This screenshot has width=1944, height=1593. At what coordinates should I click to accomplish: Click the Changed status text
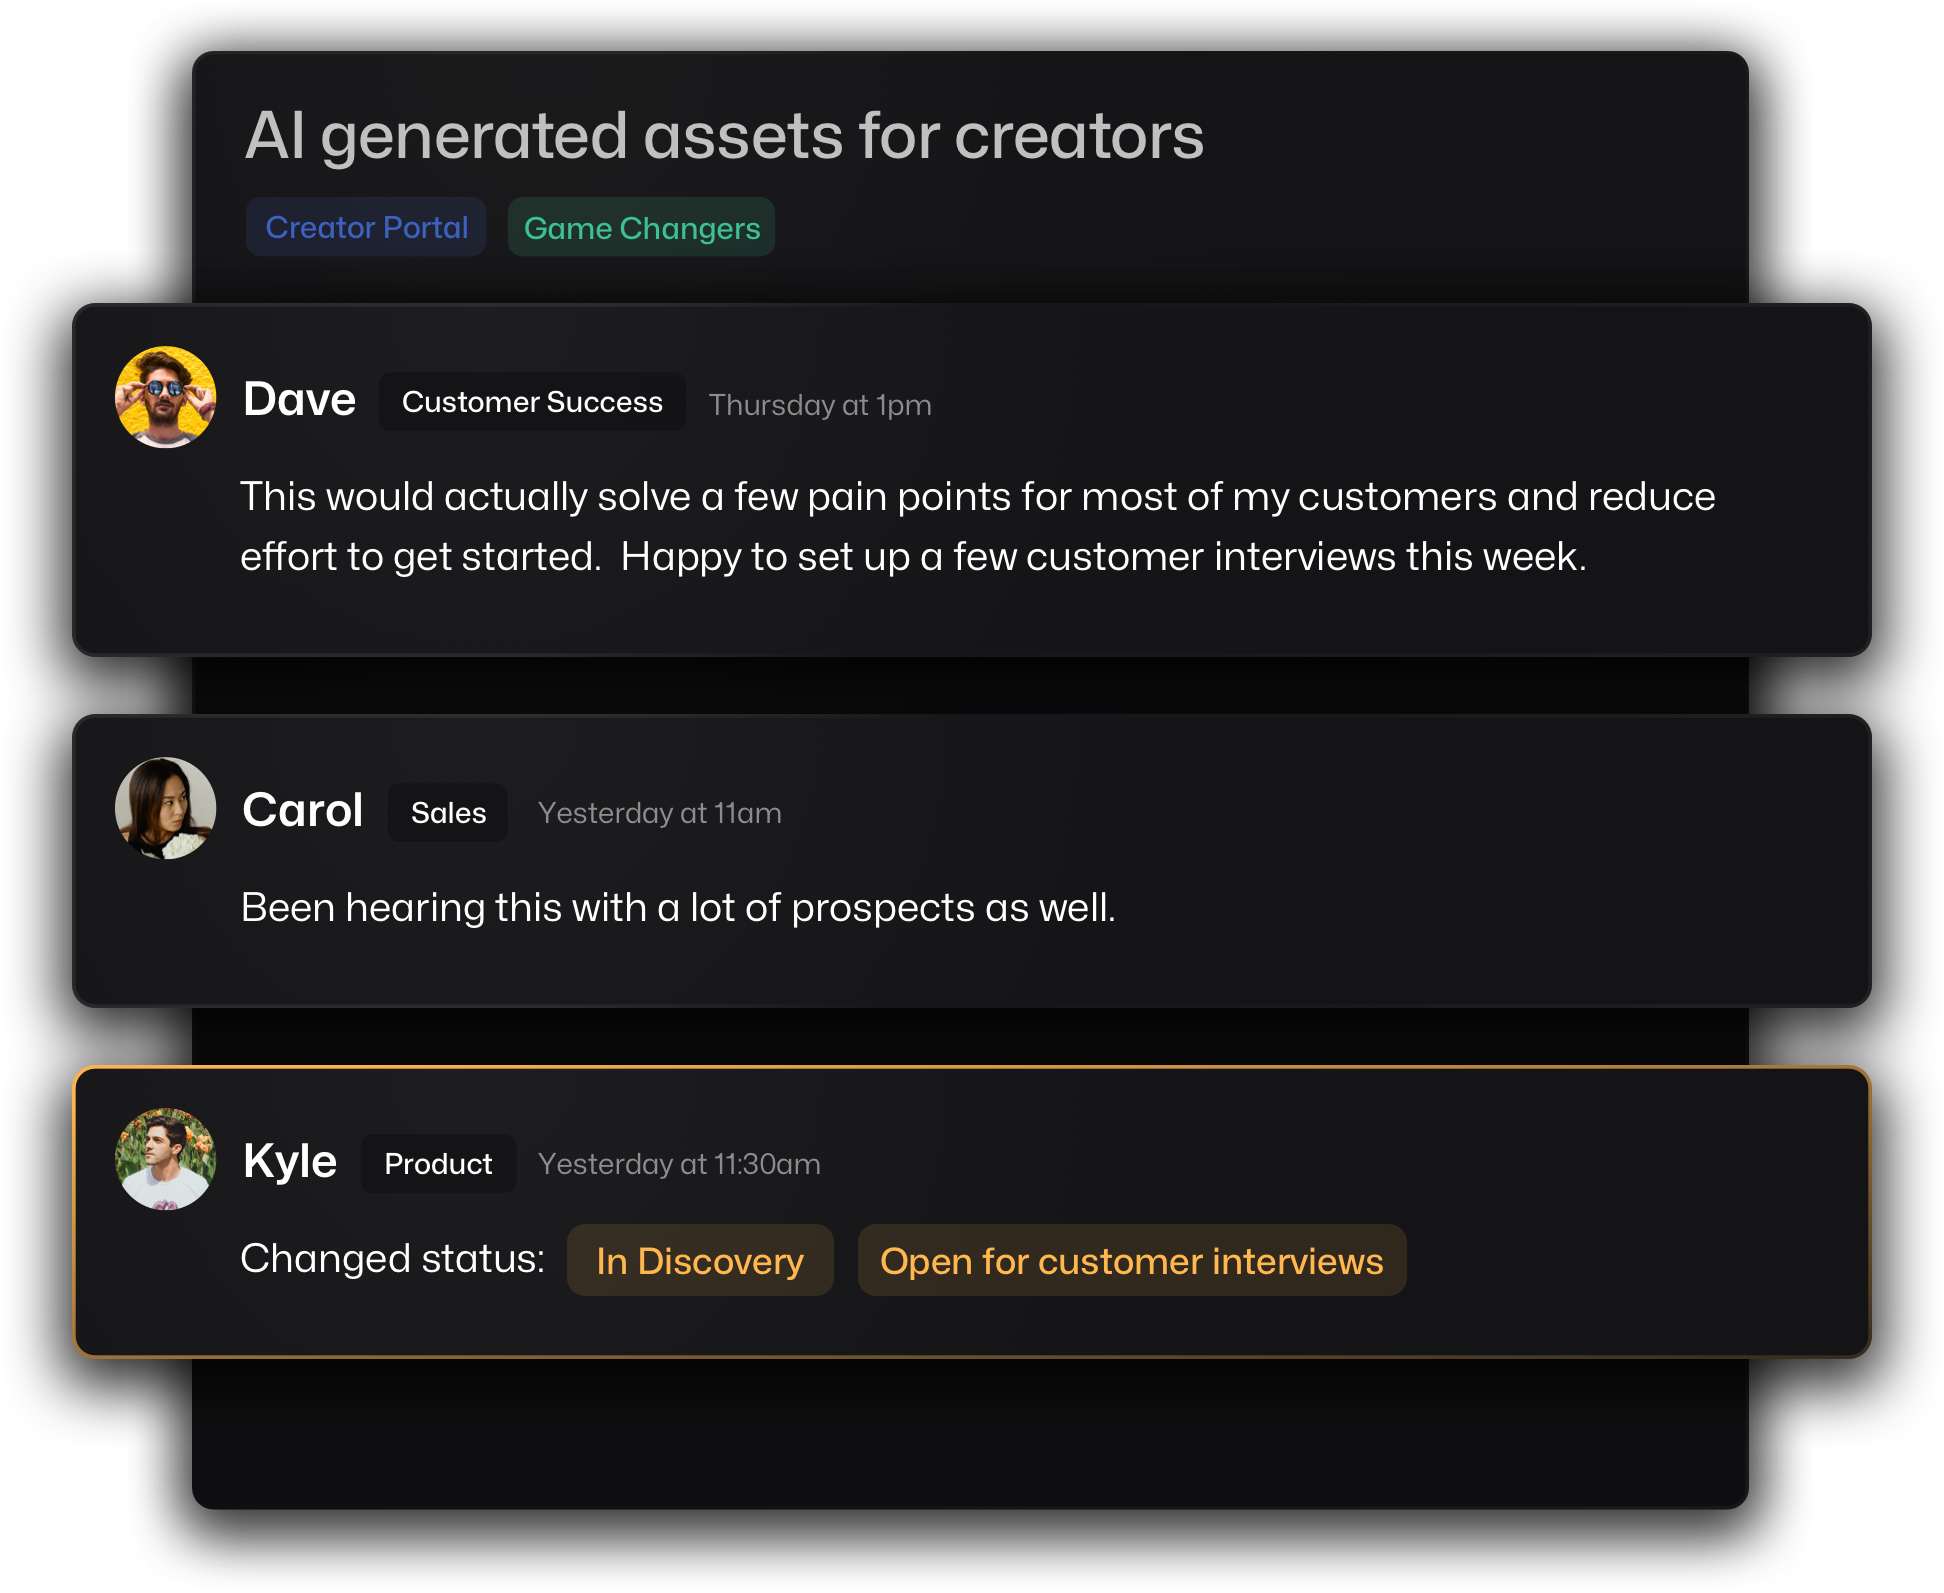coord(392,1259)
